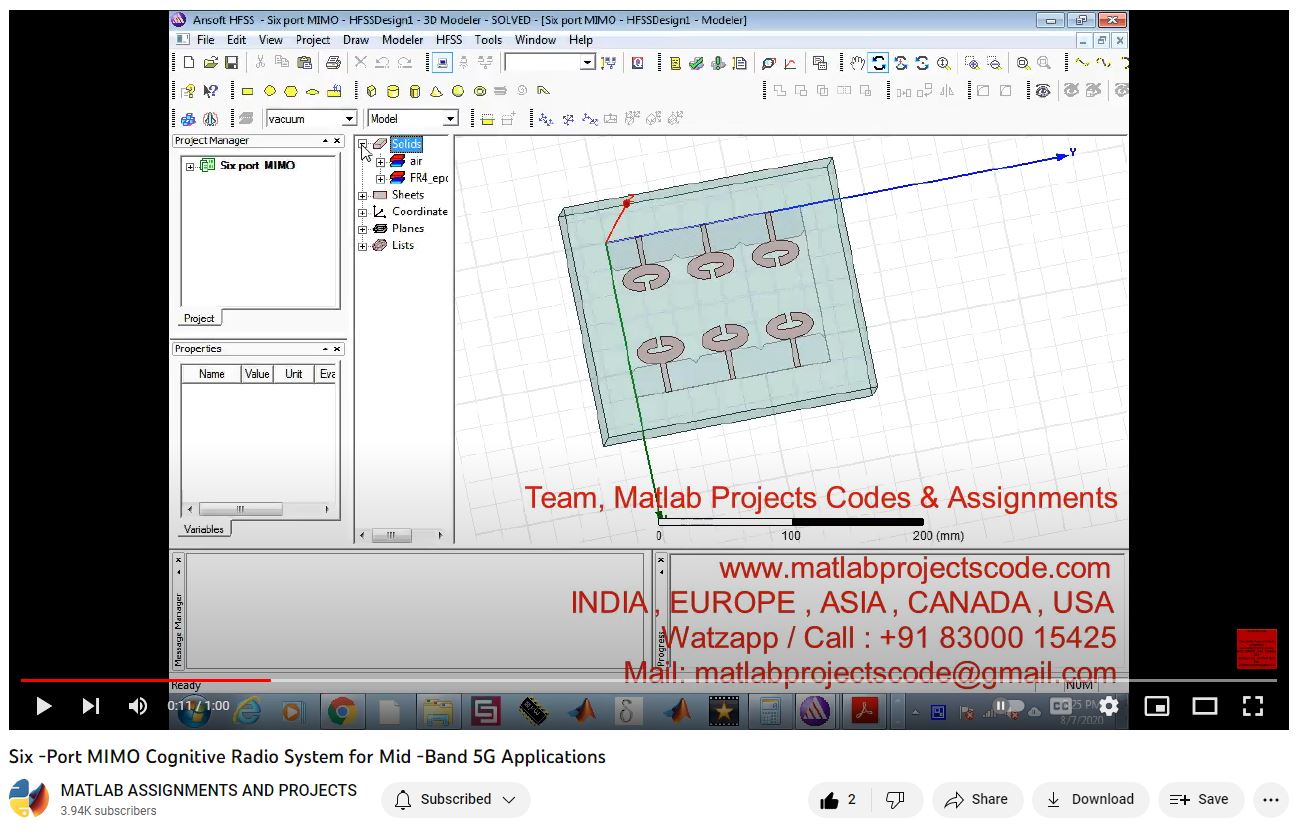Screen dimensions: 1298x830
Task: Save video to a playlist
Action: [x=1199, y=799]
